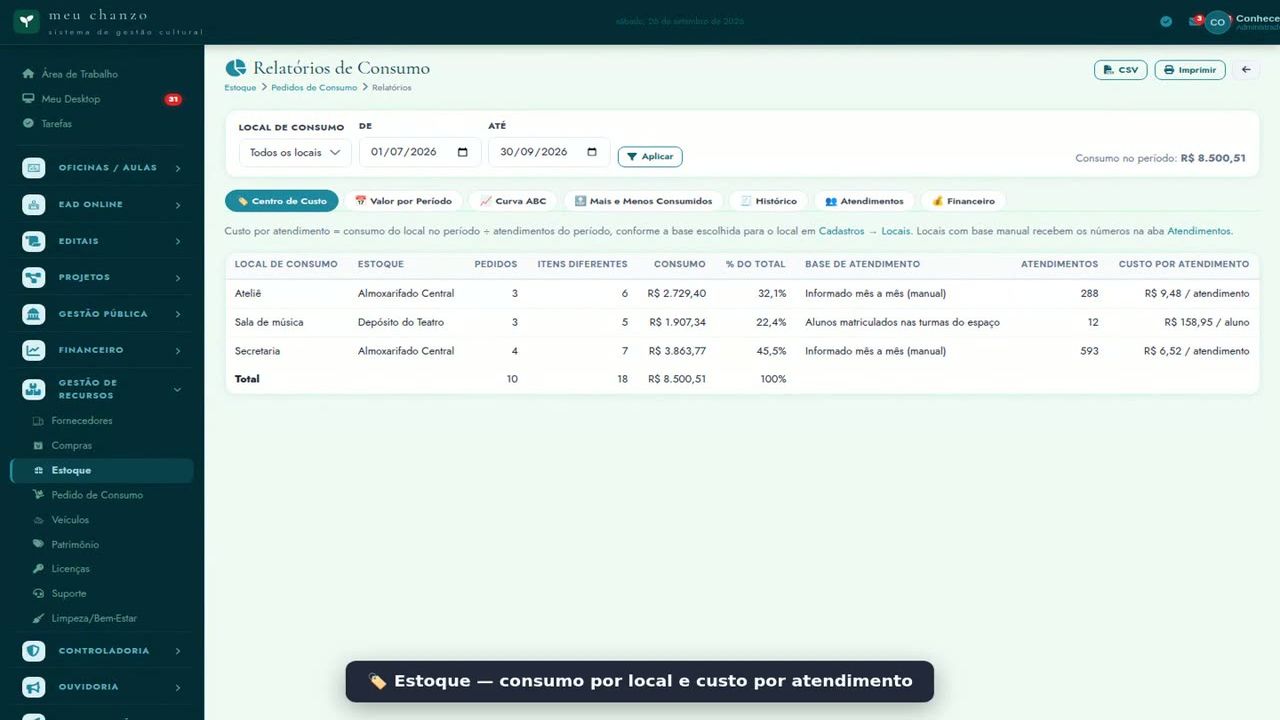Click the Meu Desktop badge showing 31
The image size is (1280, 720).
173,99
